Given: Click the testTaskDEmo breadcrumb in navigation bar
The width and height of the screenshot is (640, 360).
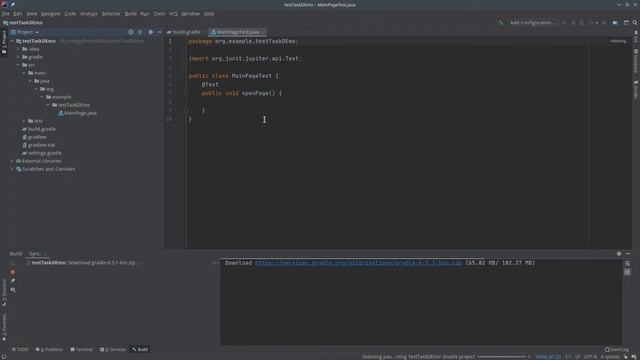Looking at the screenshot, I should point(23,23).
